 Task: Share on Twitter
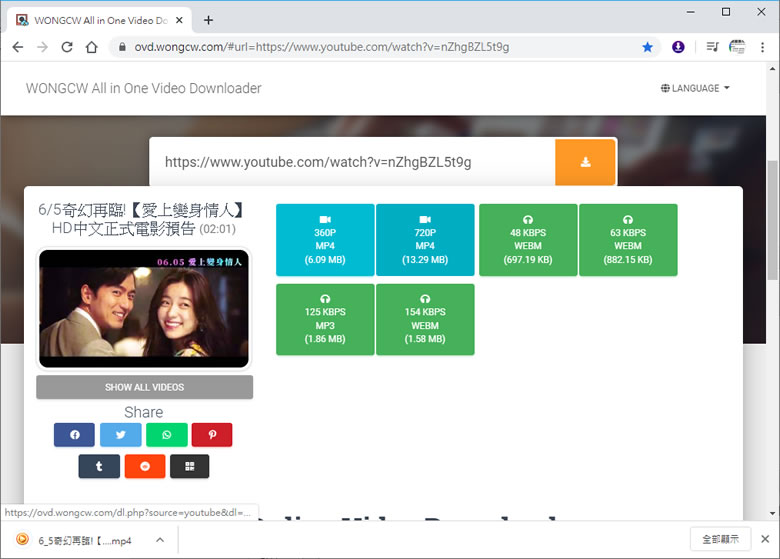[120, 435]
